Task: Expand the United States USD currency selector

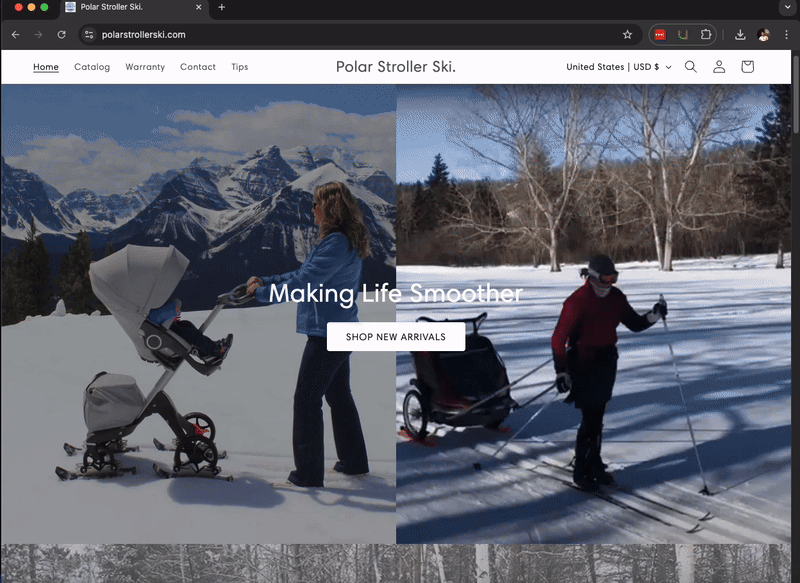Action: pyautogui.click(x=613, y=66)
